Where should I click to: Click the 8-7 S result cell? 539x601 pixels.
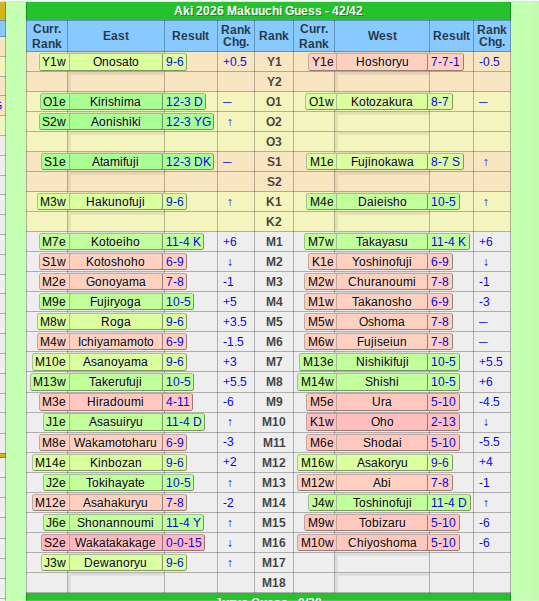[445, 161]
